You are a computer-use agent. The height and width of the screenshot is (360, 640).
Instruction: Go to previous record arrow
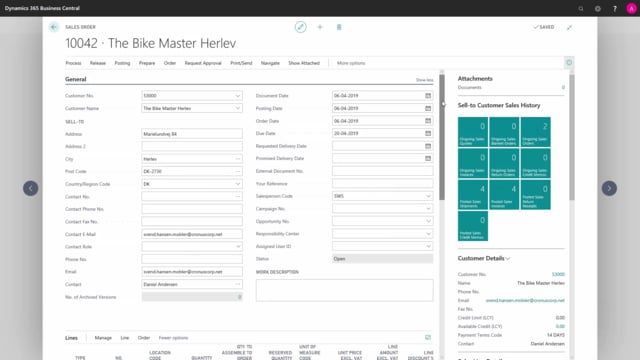pyautogui.click(x=31, y=188)
